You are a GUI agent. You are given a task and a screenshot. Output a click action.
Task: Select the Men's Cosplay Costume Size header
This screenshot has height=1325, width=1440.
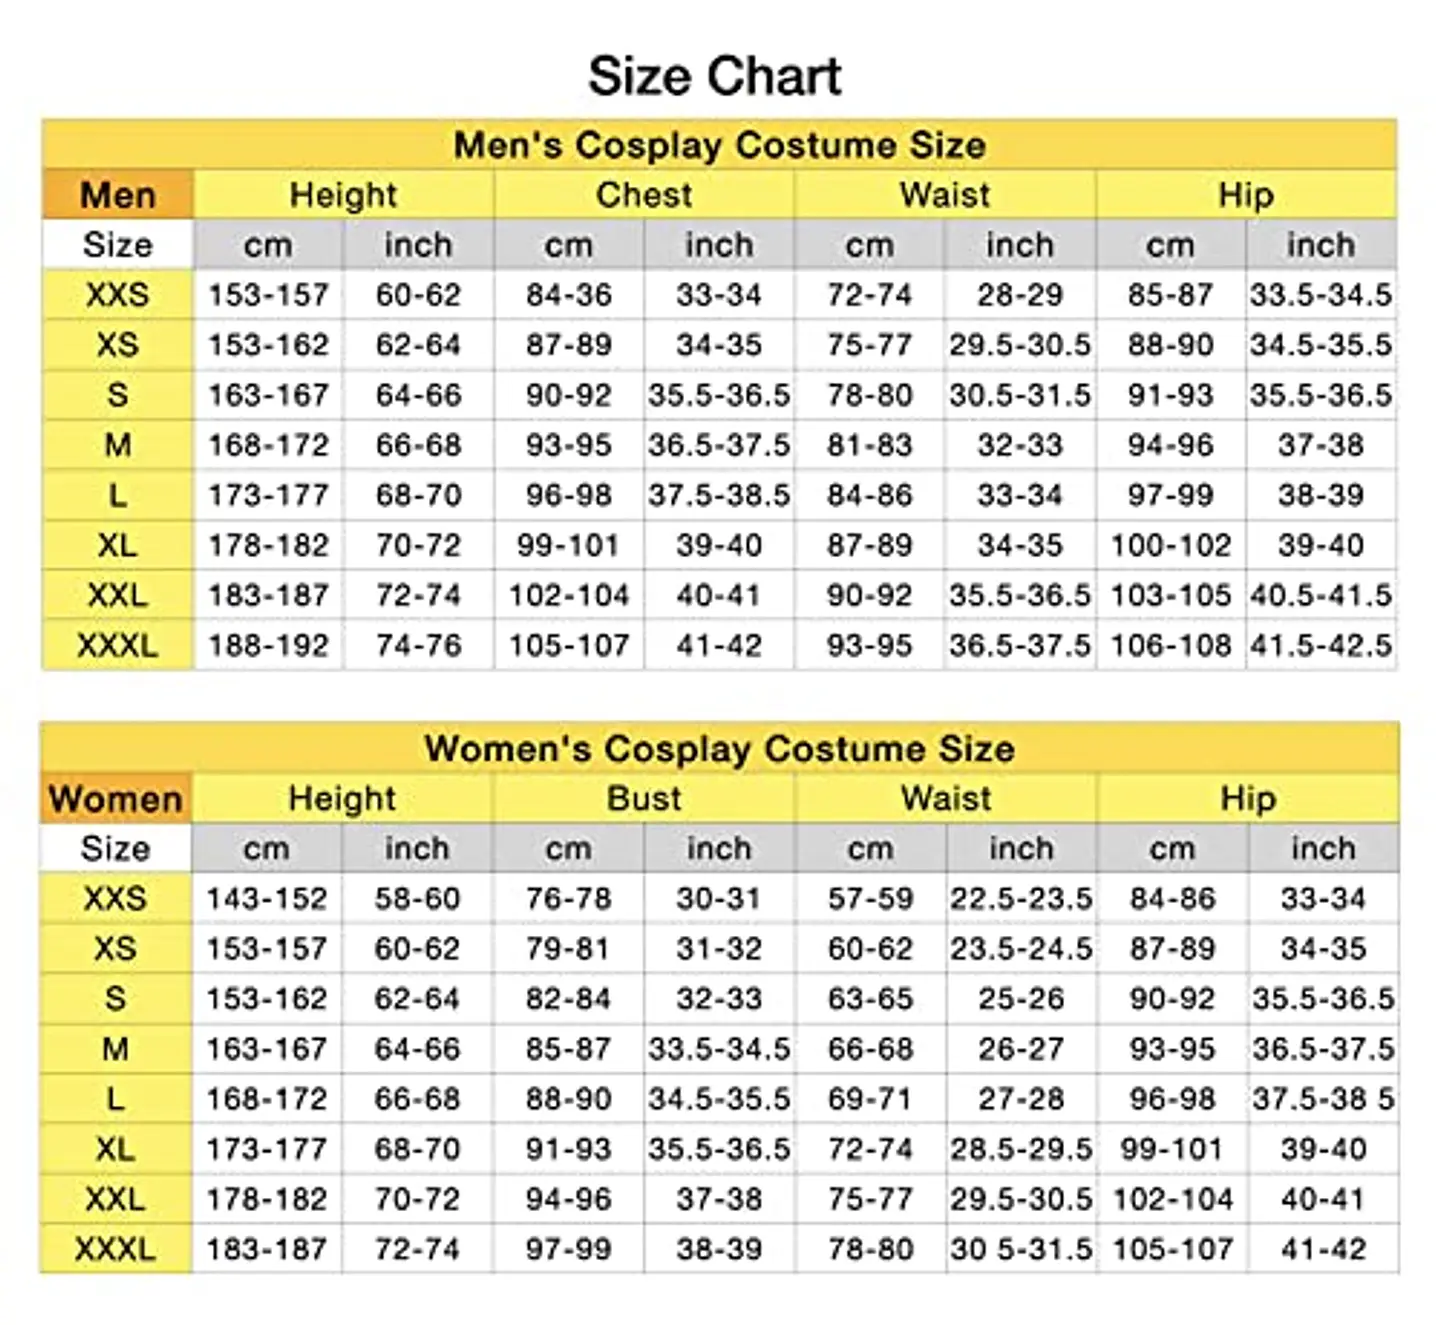point(719,145)
